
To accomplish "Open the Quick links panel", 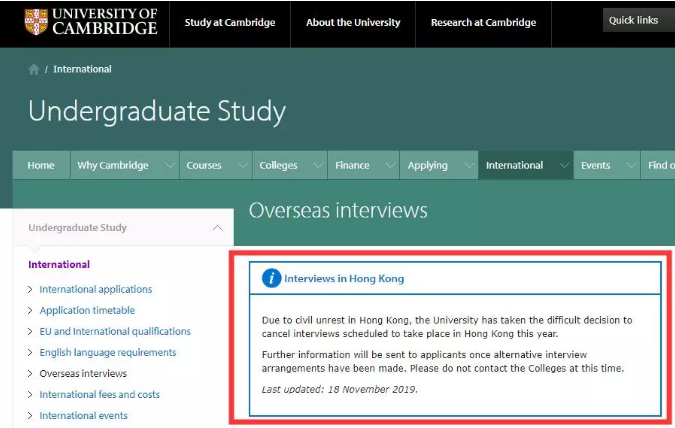I will coord(636,21).
